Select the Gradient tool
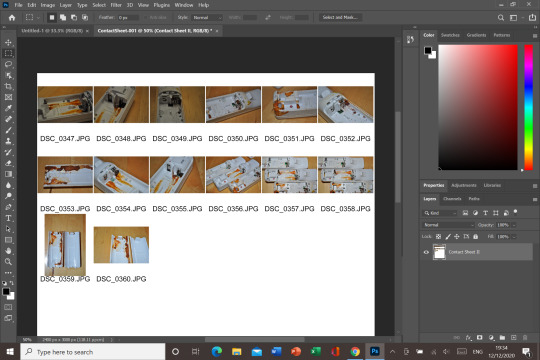Screen dimensions: 540x360 pos(8,174)
